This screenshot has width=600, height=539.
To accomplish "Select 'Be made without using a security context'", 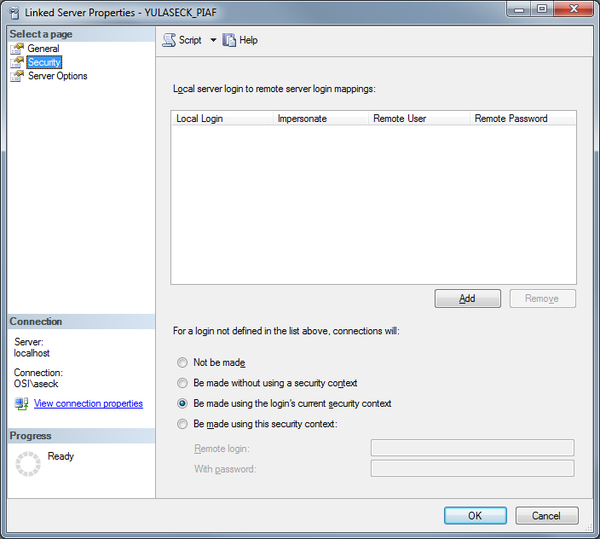I will pos(182,383).
